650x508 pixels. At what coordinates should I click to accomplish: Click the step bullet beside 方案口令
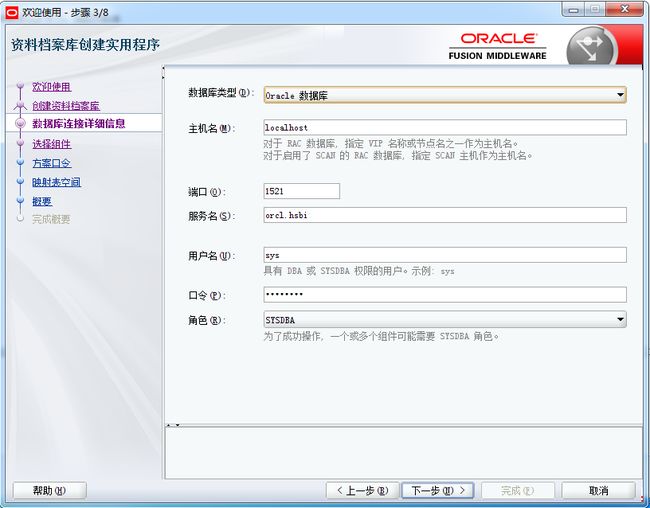(x=20, y=162)
